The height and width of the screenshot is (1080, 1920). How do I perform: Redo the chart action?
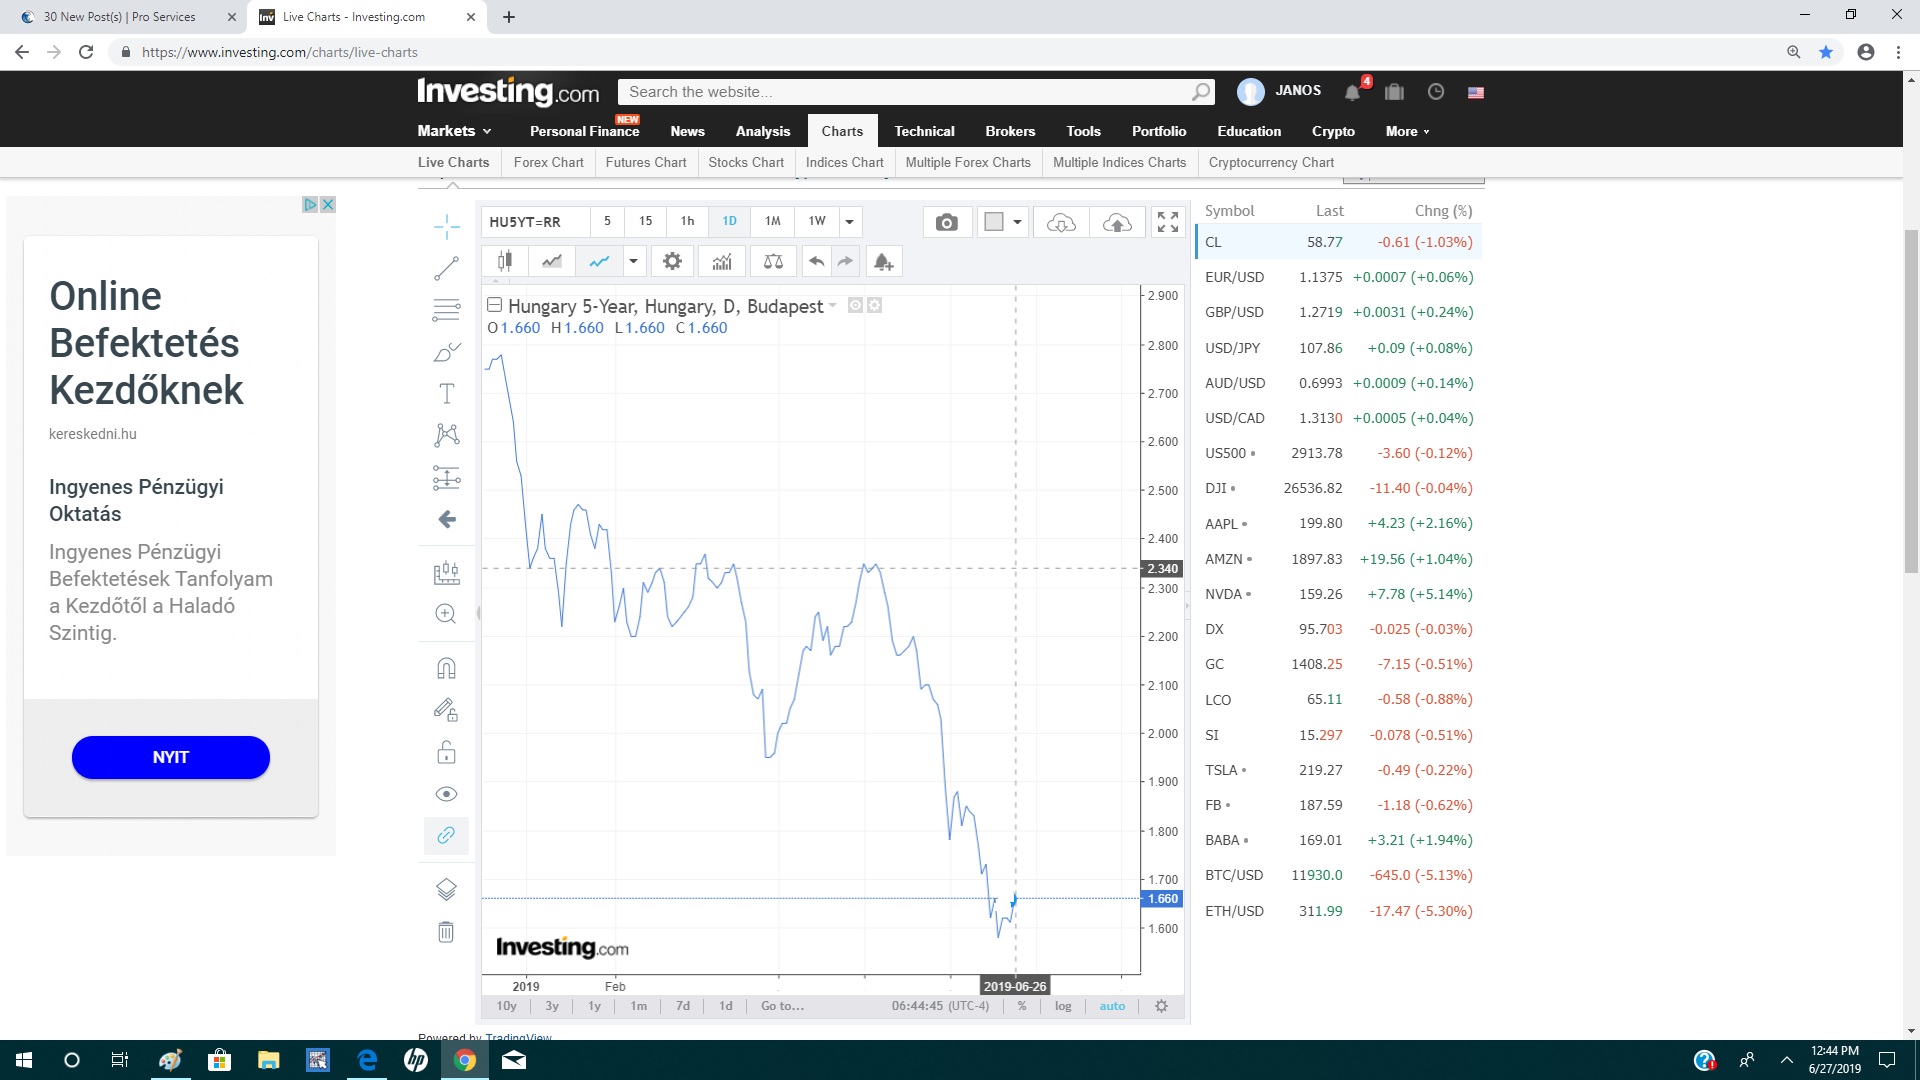846,262
